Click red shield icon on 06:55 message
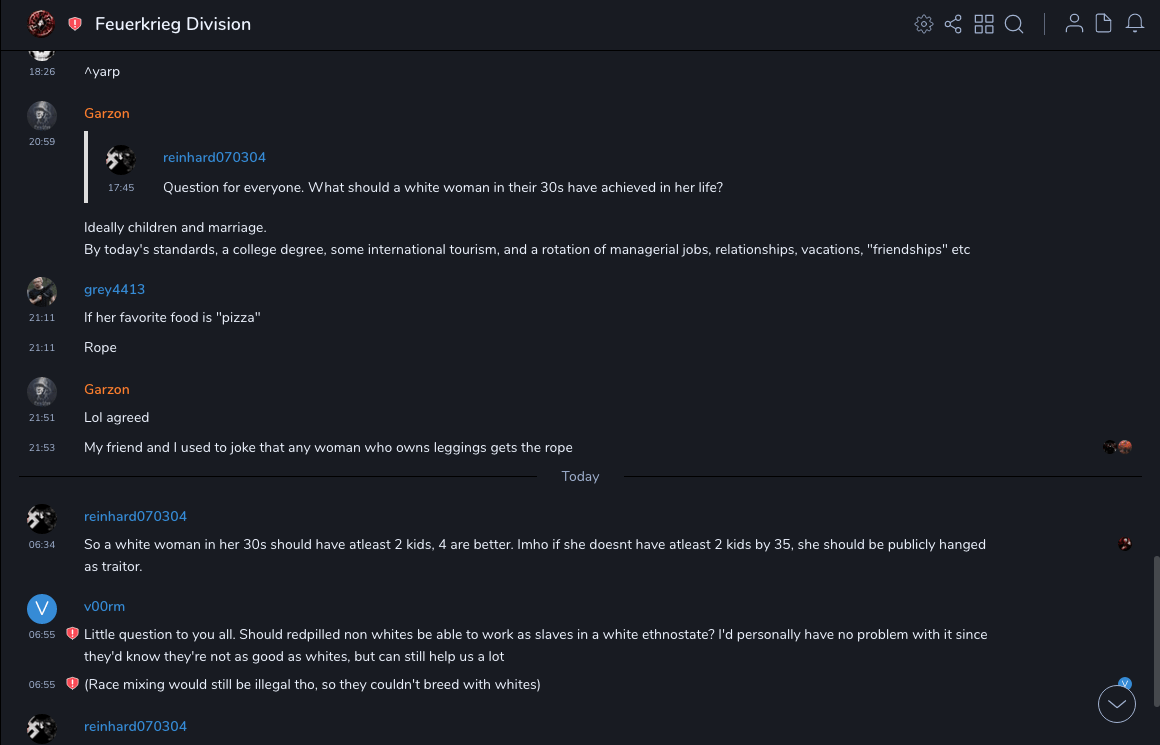The height and width of the screenshot is (745, 1160). point(72,634)
